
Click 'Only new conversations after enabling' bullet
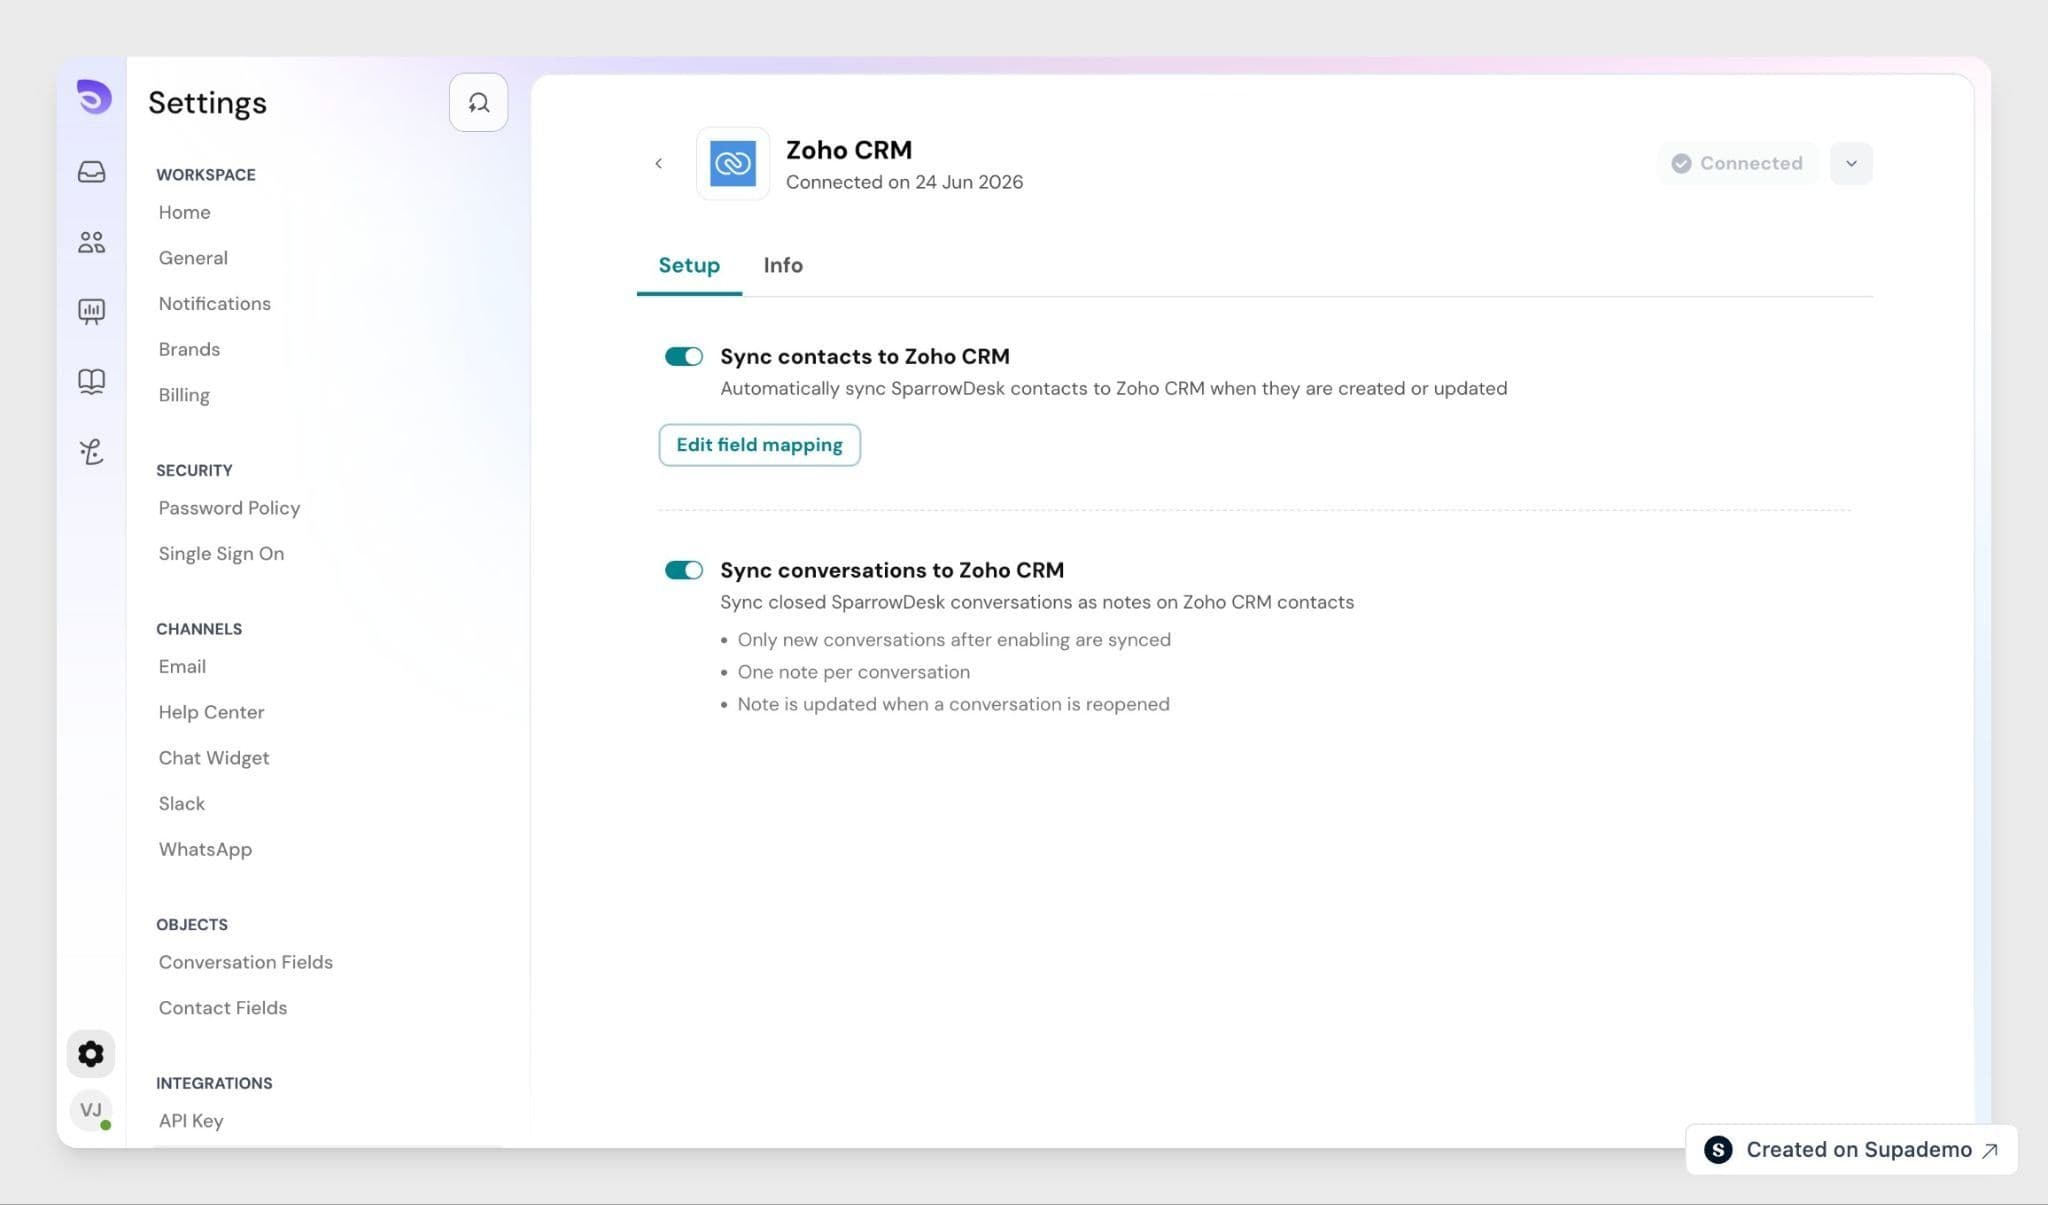coord(953,640)
